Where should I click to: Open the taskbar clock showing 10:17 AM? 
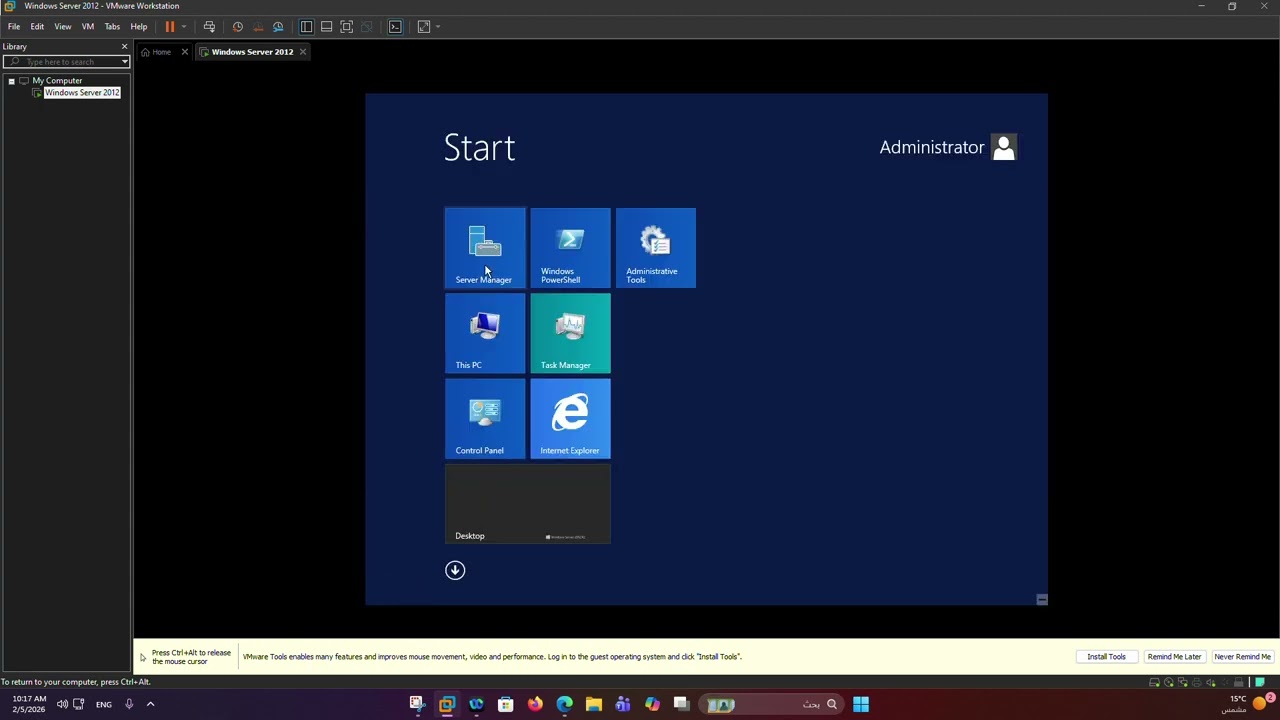(x=29, y=704)
